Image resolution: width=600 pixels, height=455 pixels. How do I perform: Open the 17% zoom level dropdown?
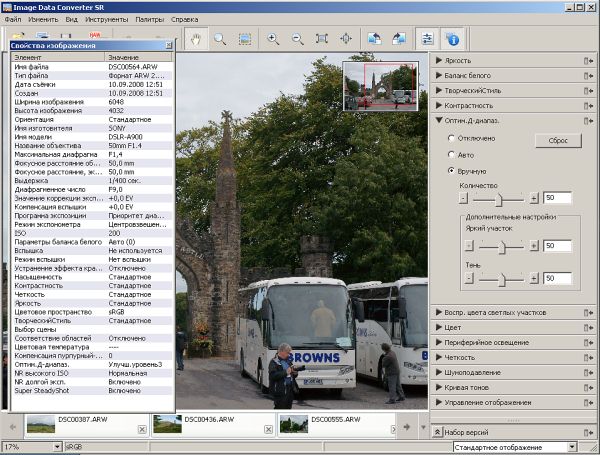click(x=57, y=447)
